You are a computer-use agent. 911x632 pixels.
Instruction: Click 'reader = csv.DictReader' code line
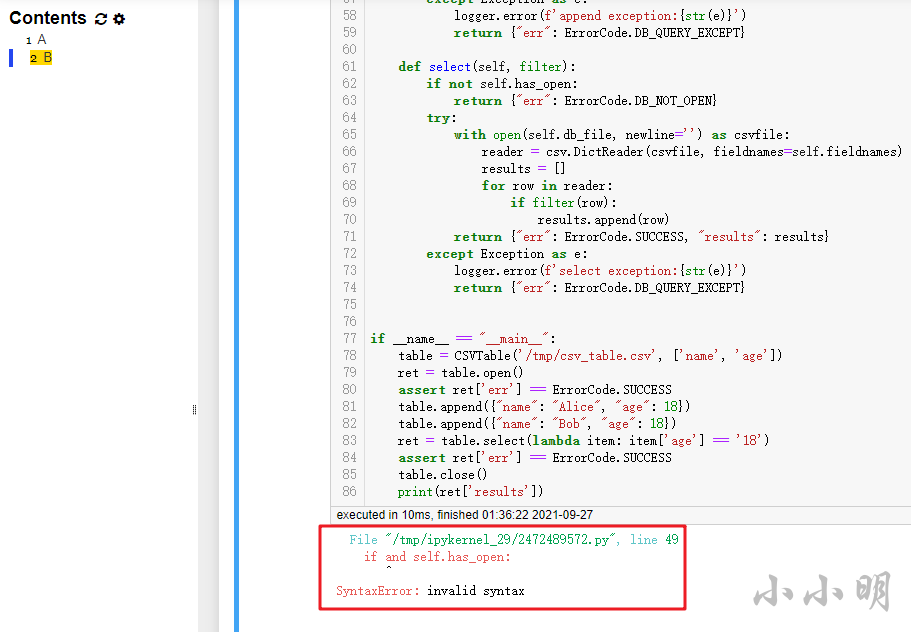click(691, 152)
